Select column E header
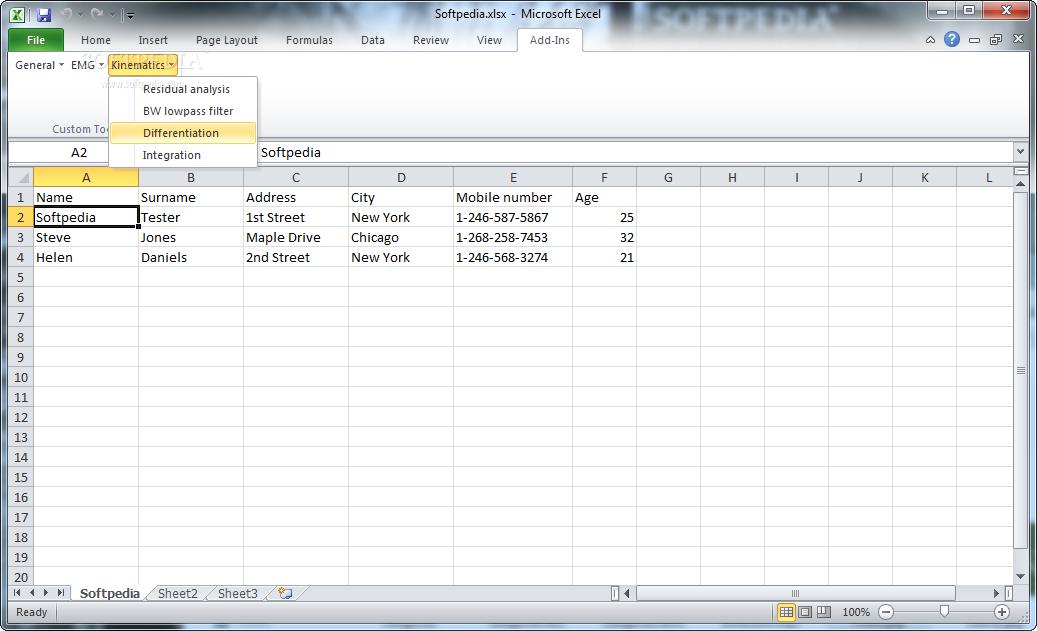Image resolution: width=1037 pixels, height=631 pixels. click(513, 177)
